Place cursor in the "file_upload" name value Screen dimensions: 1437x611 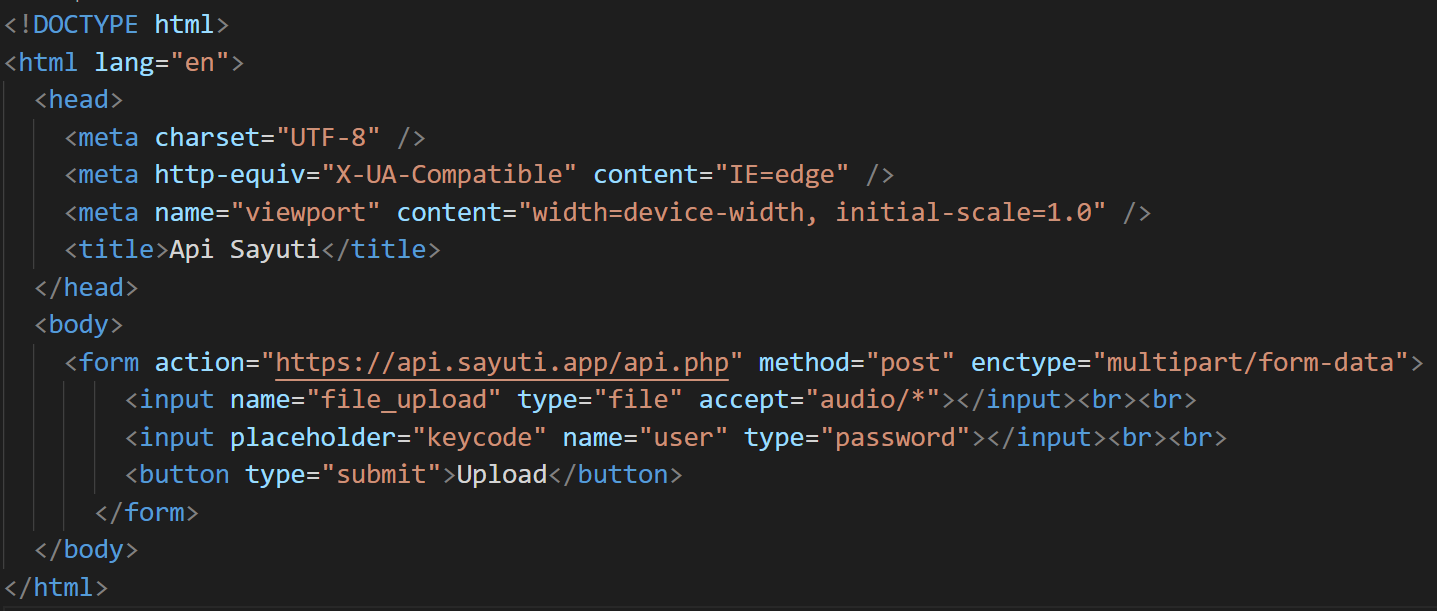click(x=410, y=400)
